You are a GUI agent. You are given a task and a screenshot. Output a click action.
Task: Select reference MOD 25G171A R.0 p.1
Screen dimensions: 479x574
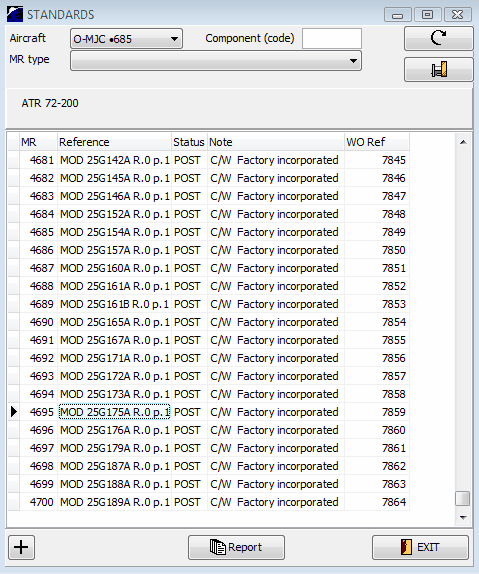click(x=114, y=358)
